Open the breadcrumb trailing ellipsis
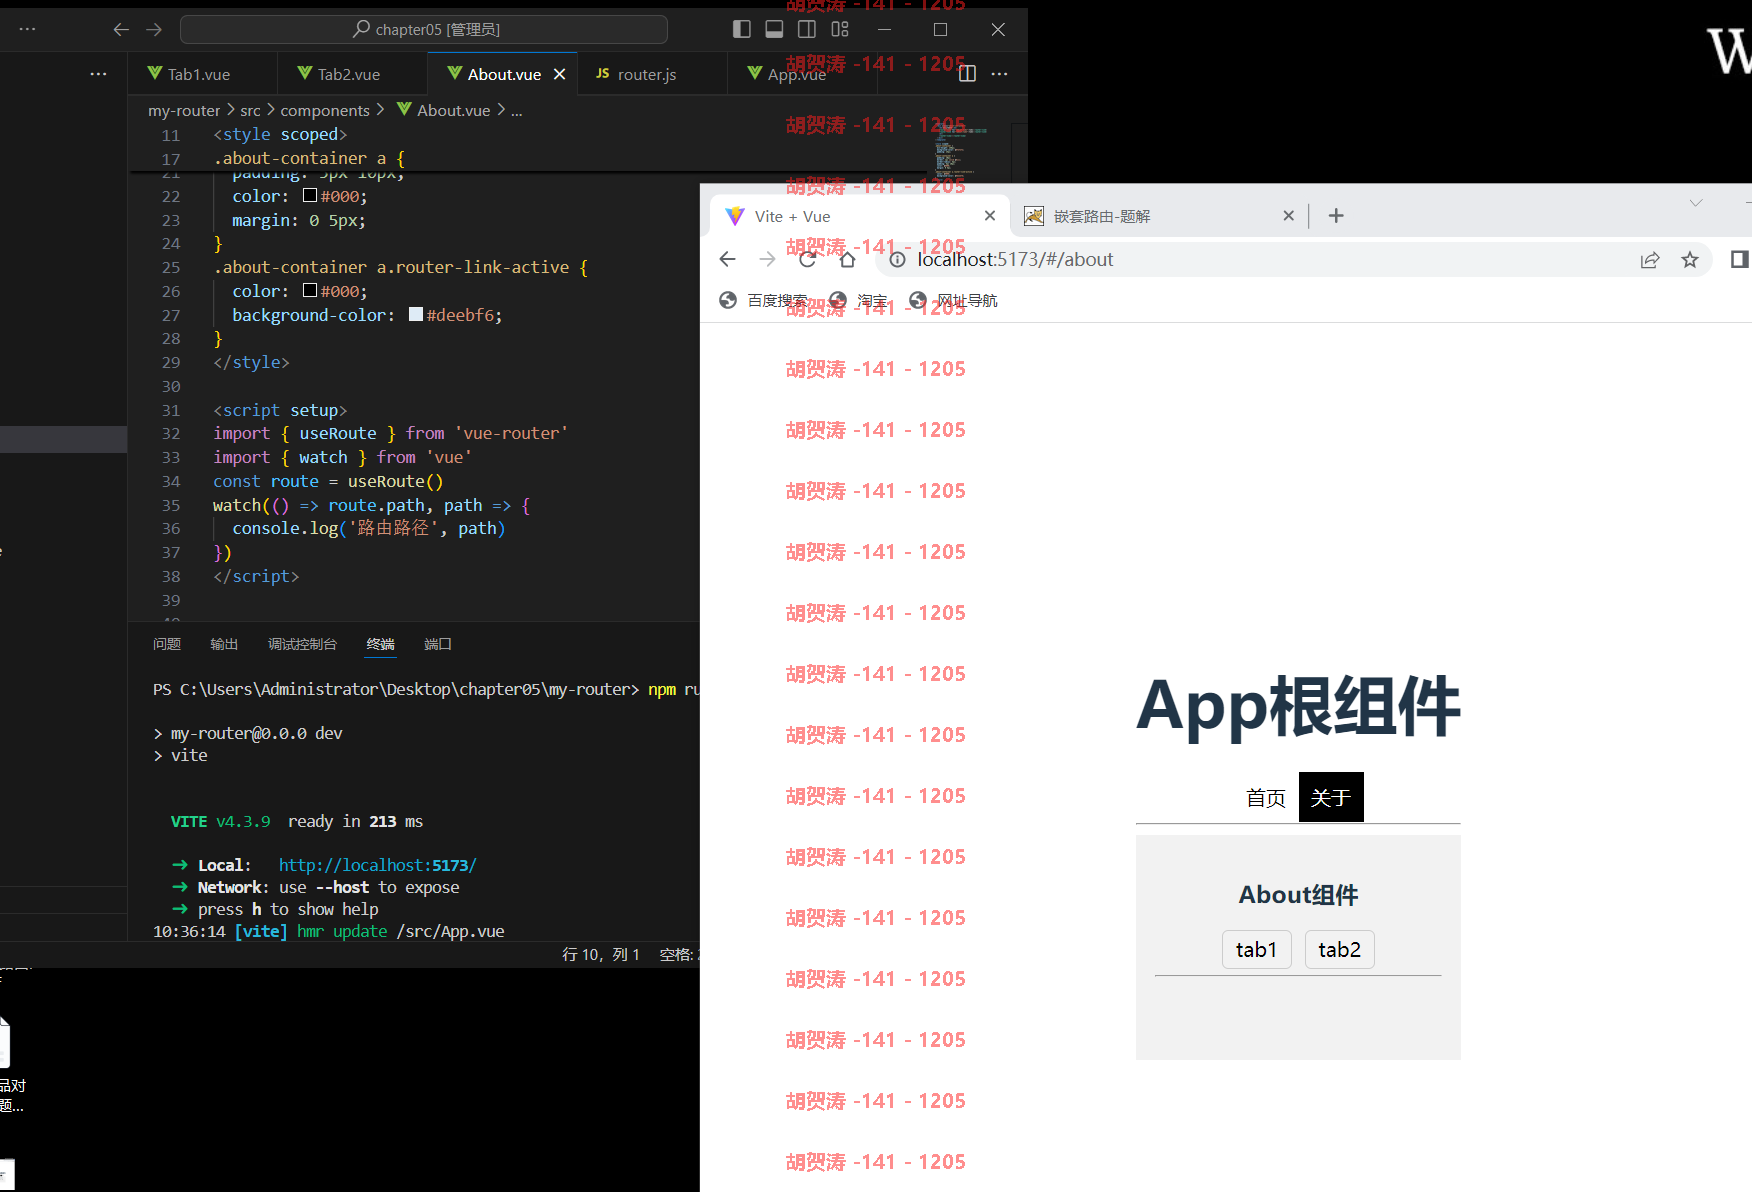This screenshot has width=1752, height=1192. click(x=516, y=110)
